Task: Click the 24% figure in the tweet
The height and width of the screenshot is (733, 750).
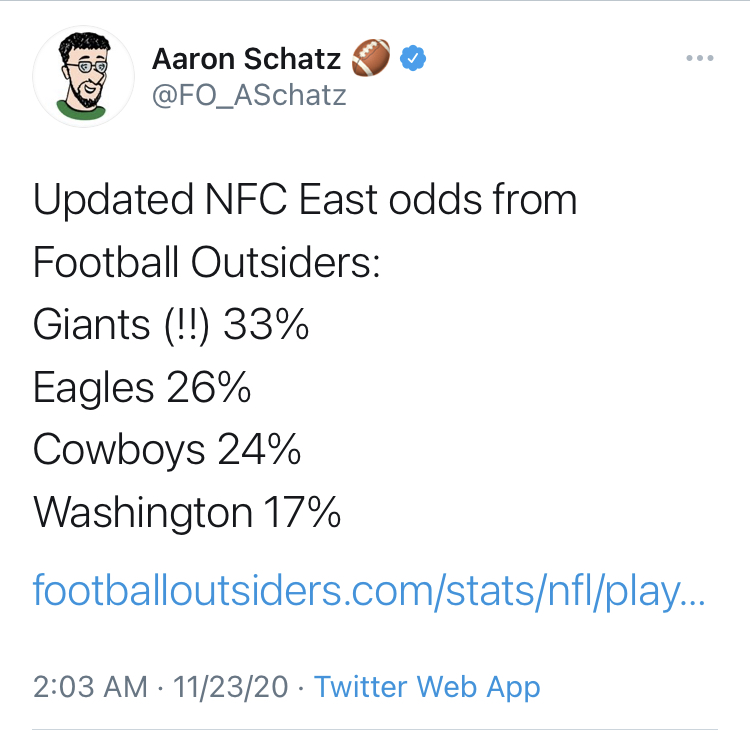Action: pyautogui.click(x=259, y=451)
